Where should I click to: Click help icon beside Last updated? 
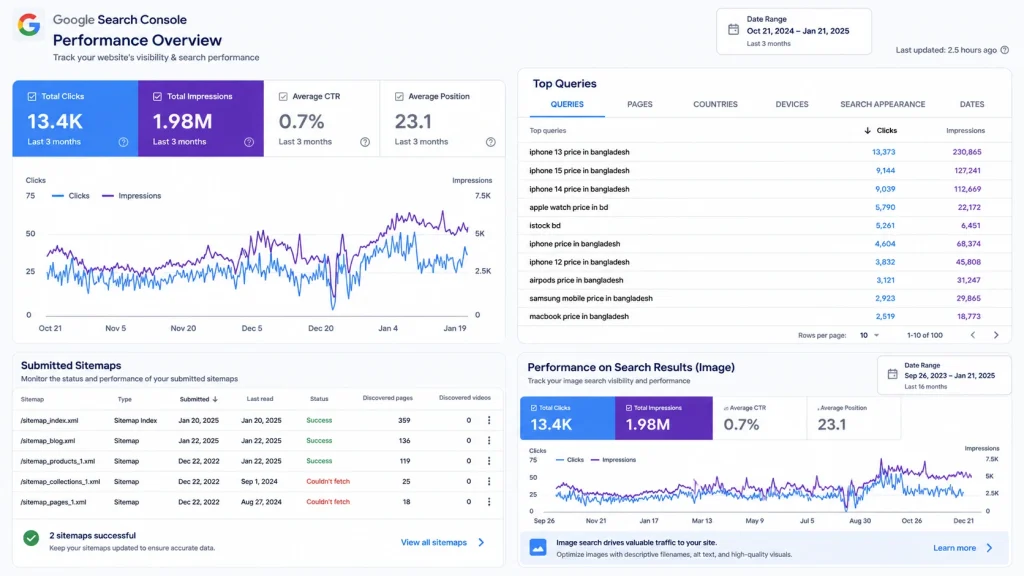[1004, 50]
